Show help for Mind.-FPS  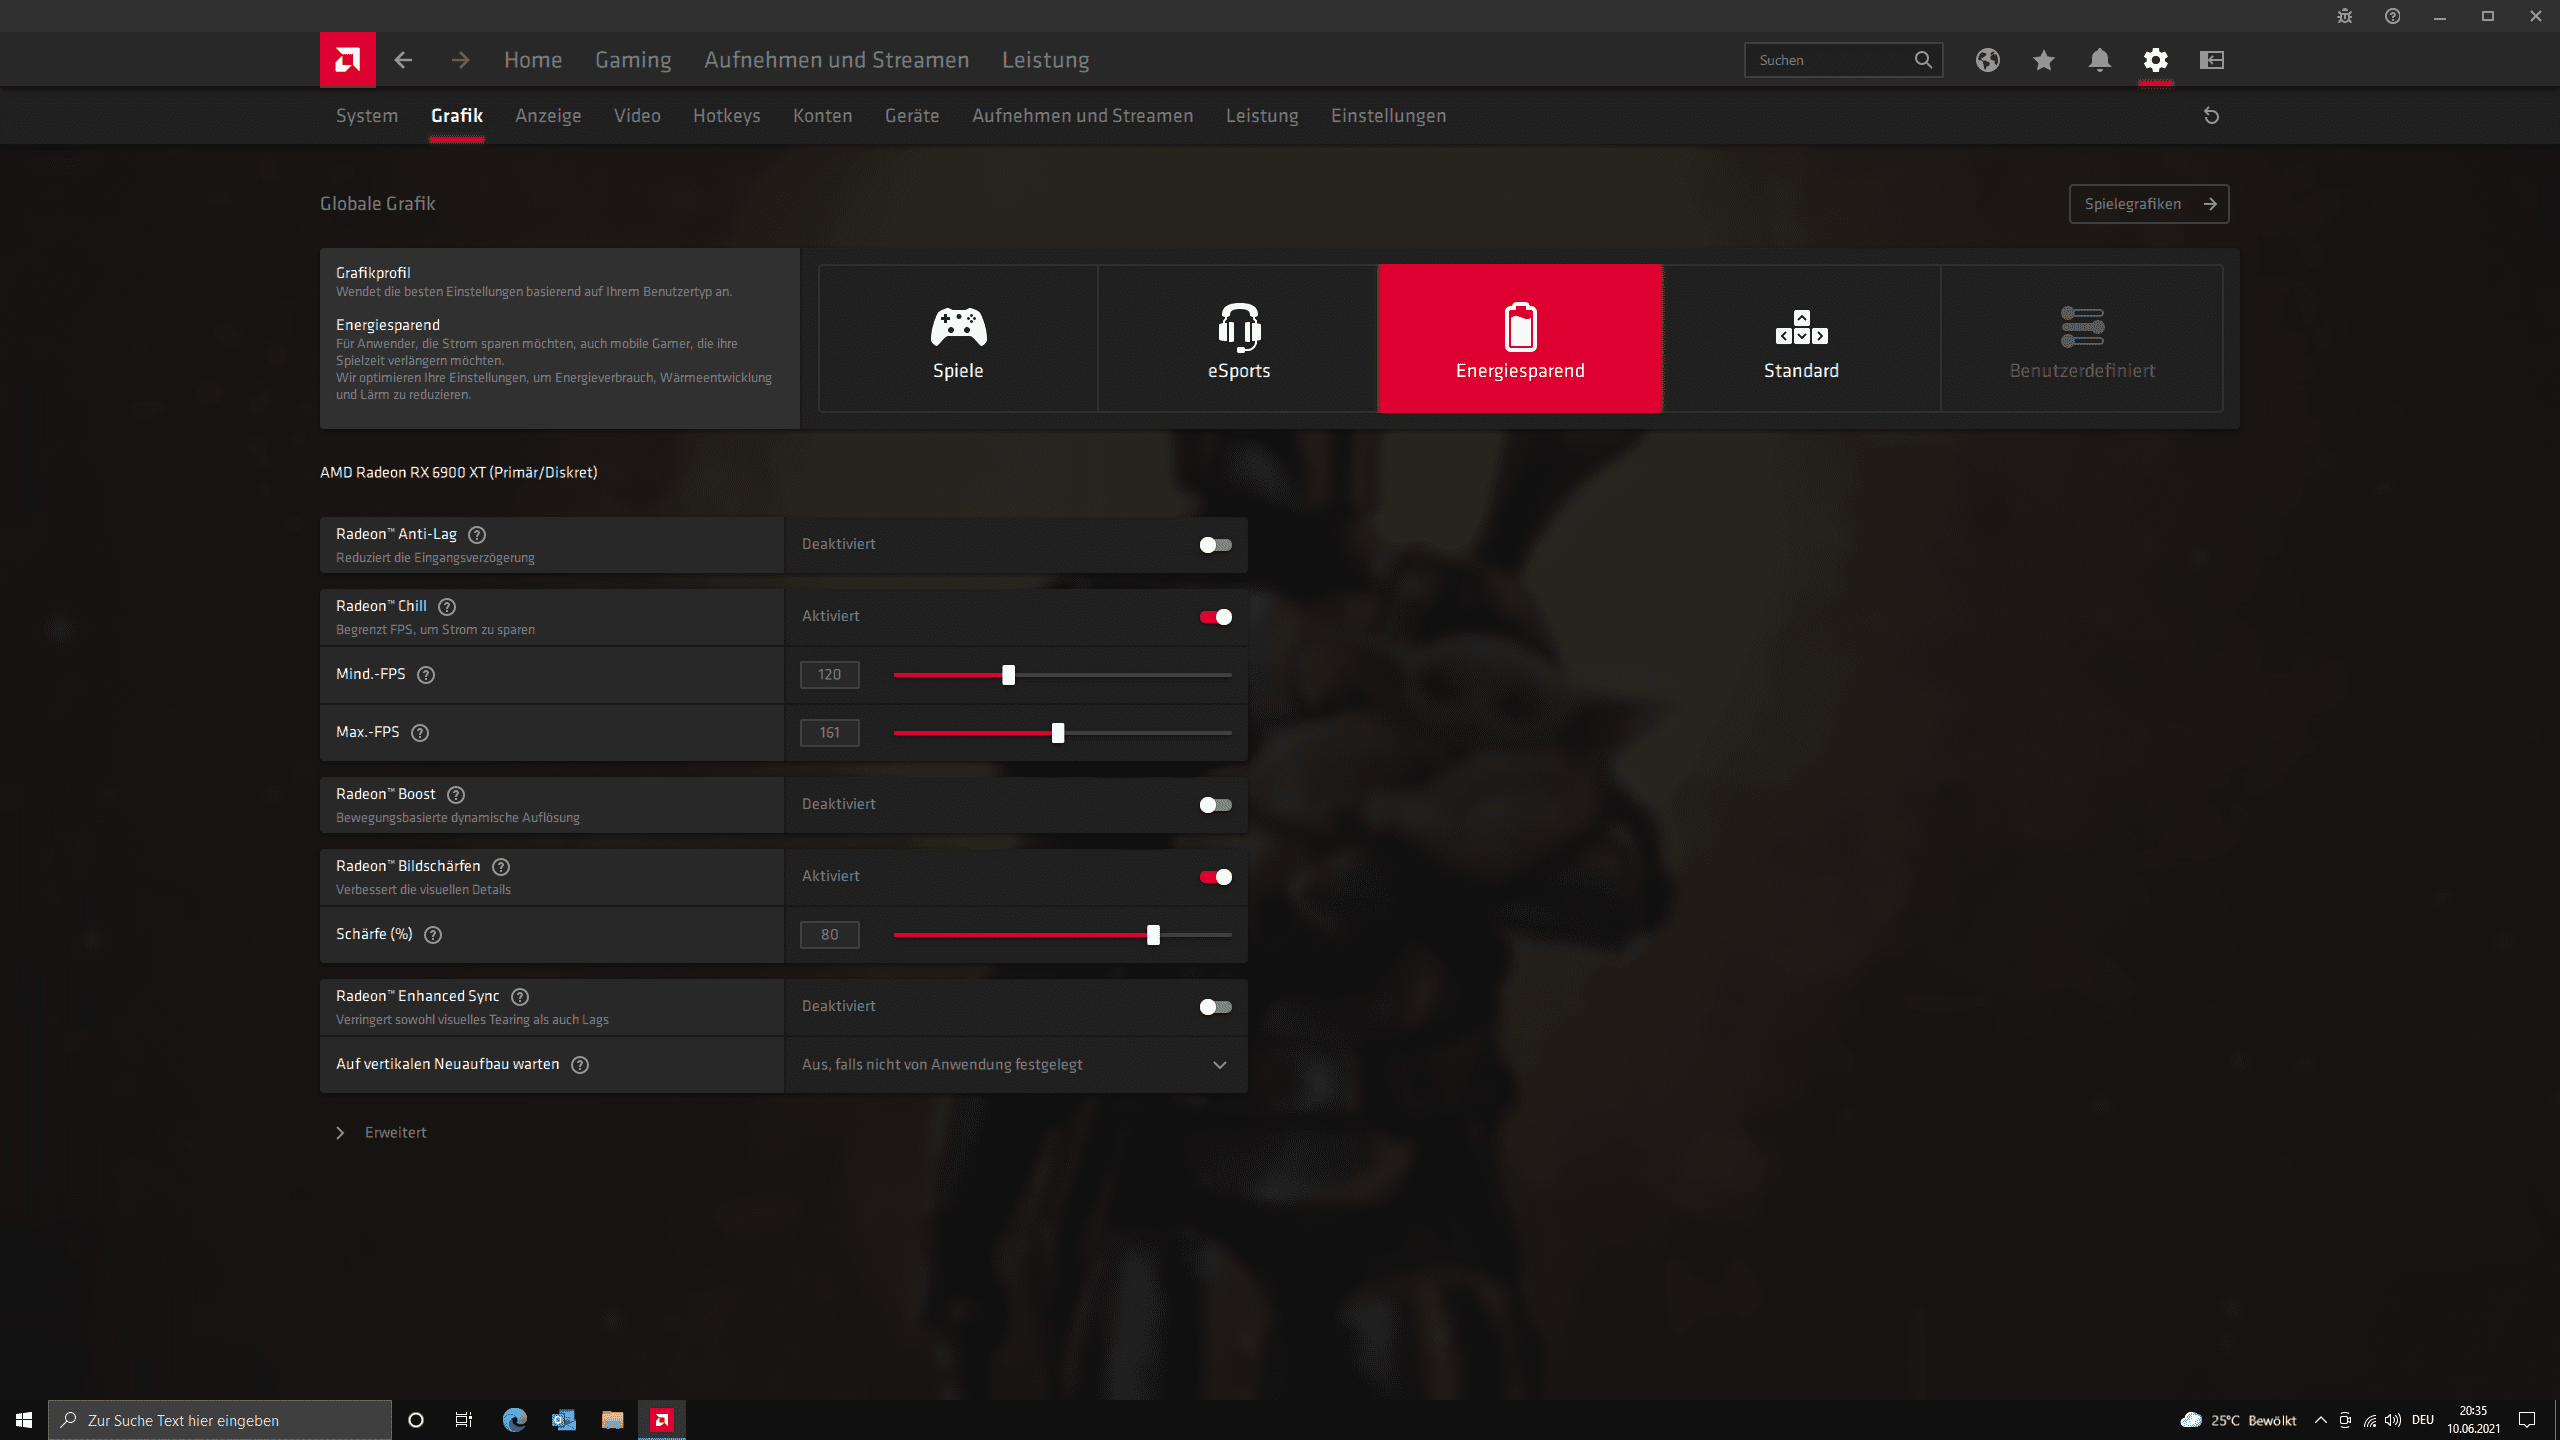pos(426,675)
